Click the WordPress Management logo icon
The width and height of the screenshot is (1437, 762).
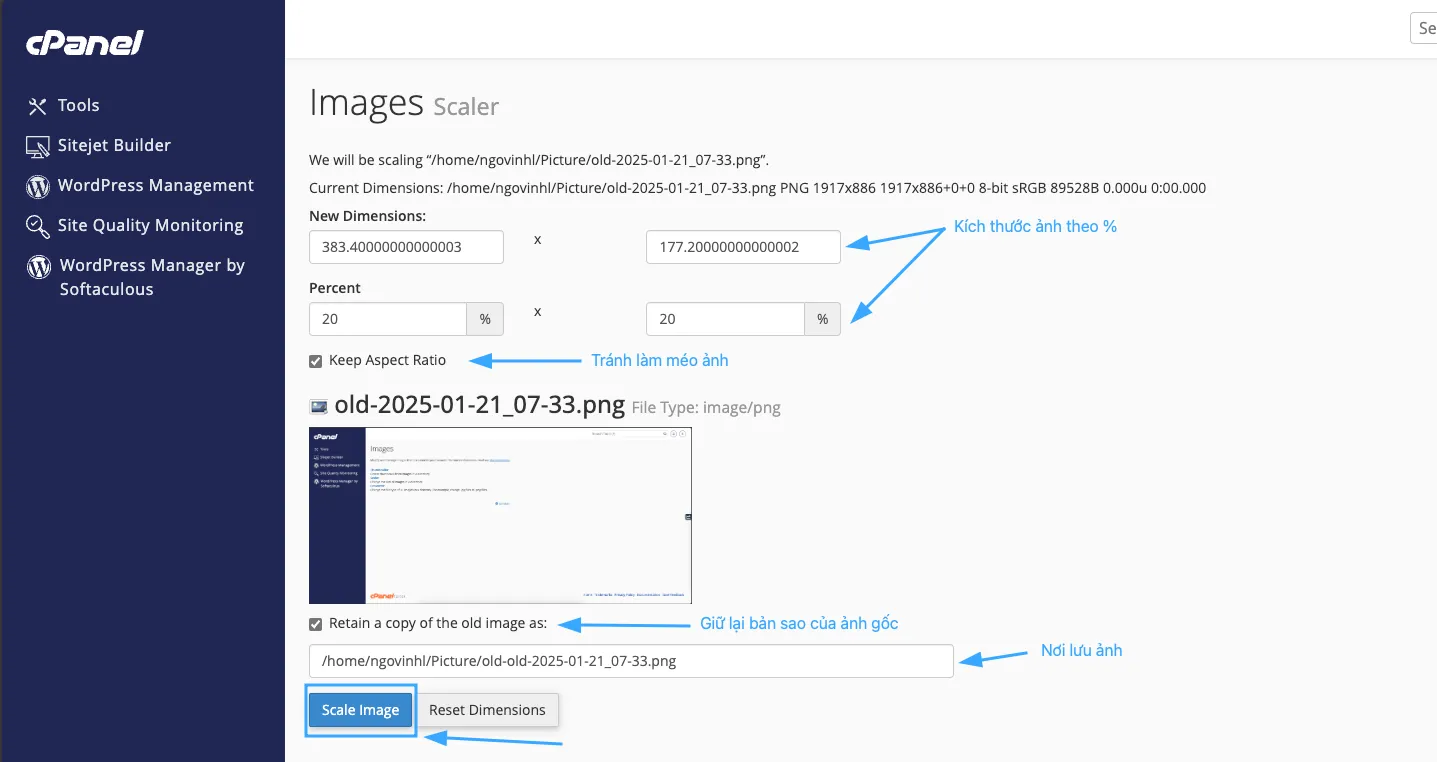(38, 186)
